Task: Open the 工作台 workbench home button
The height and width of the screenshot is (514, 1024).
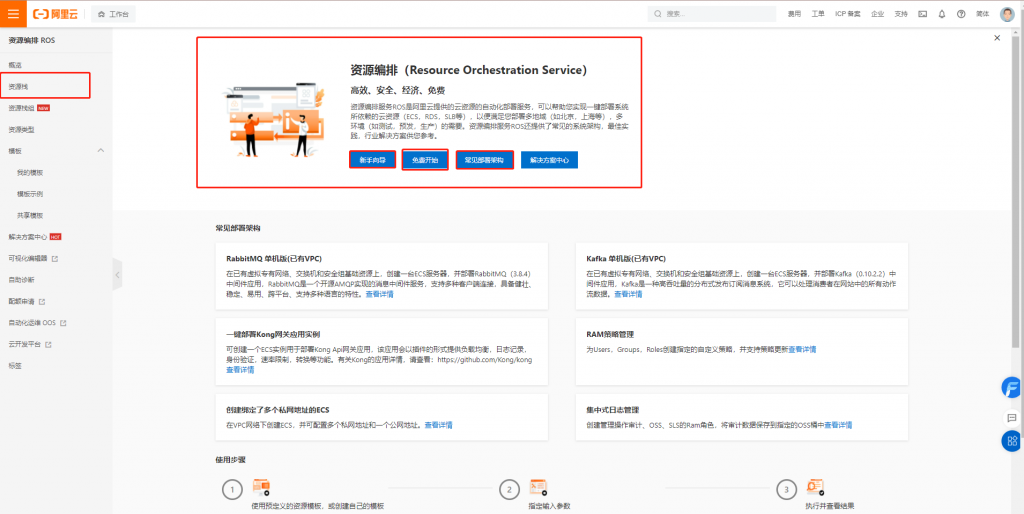Action: tap(114, 14)
